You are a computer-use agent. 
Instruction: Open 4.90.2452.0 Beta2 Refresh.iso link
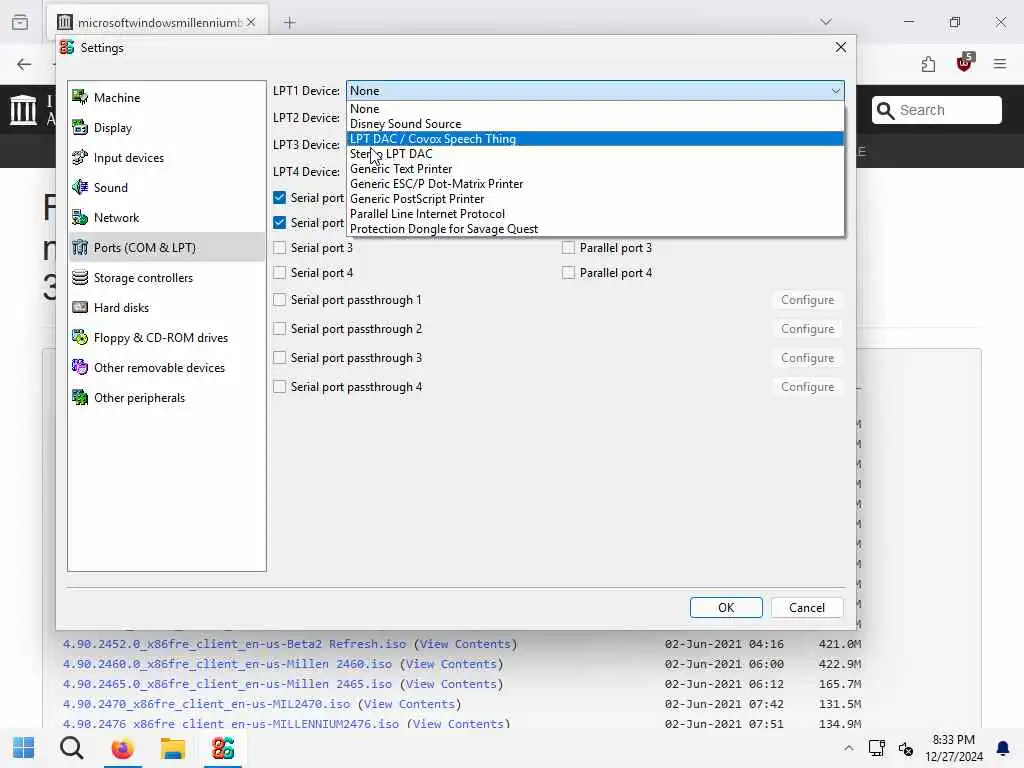[234, 644]
